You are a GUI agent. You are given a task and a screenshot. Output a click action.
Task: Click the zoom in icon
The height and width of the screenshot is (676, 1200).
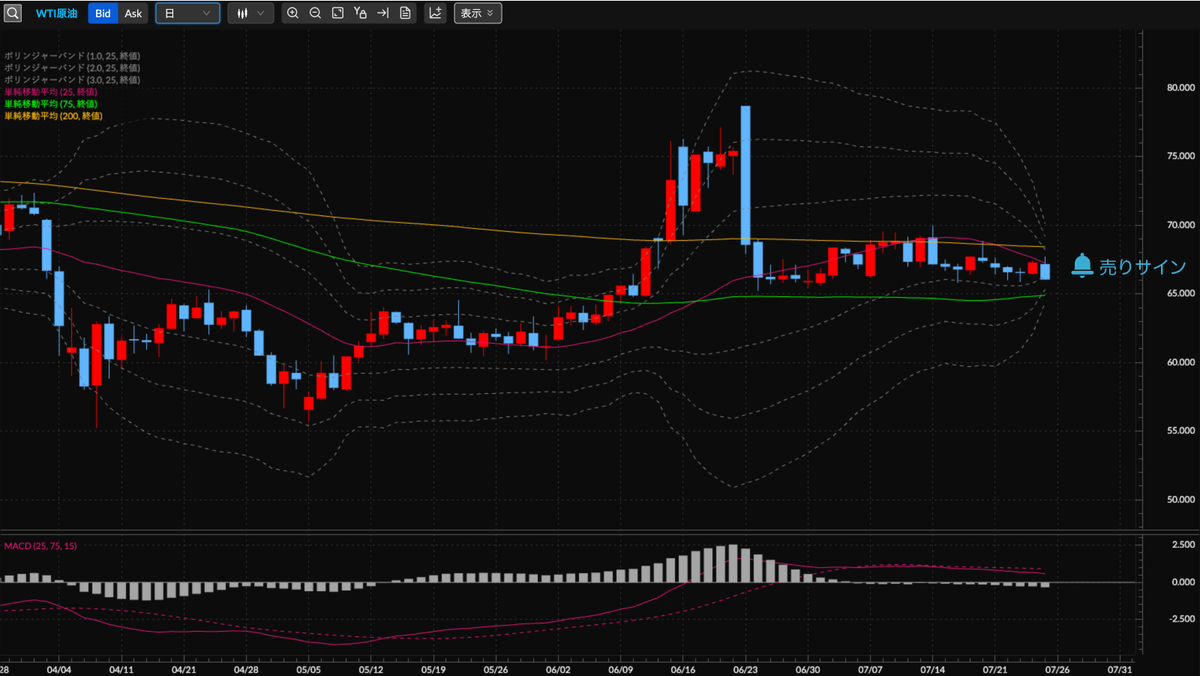[x=292, y=13]
